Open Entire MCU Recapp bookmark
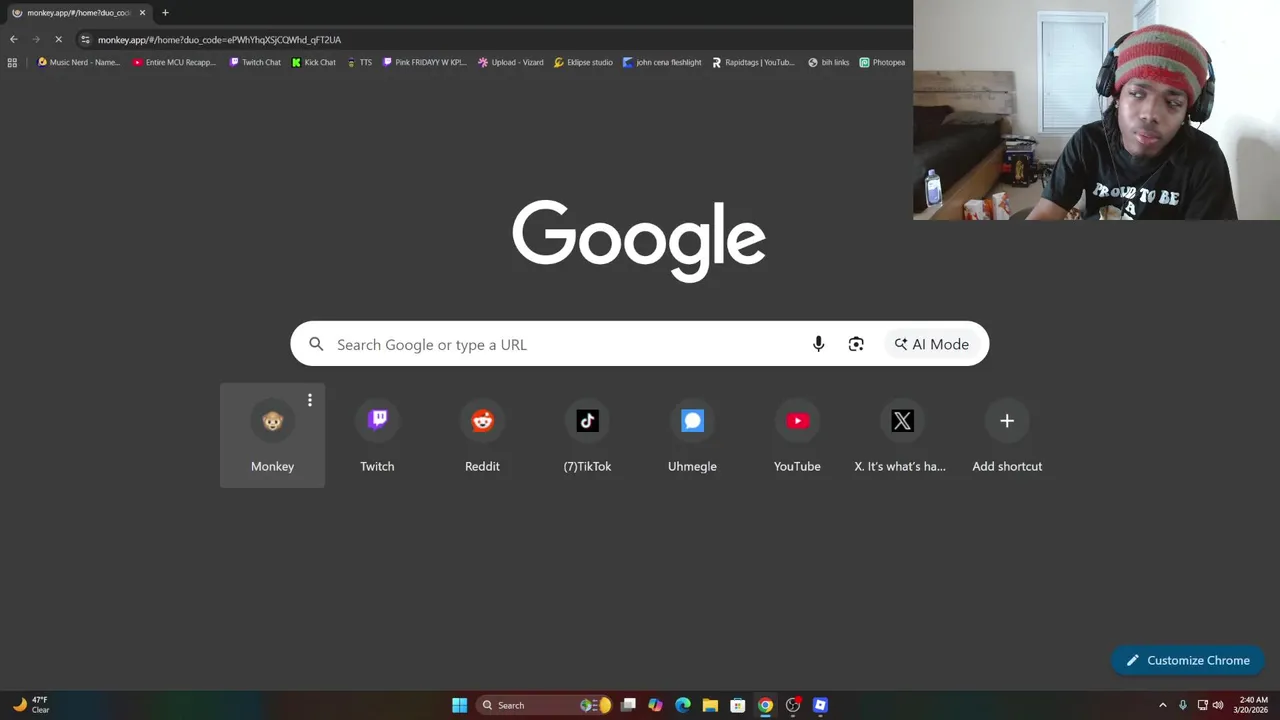Image resolution: width=1280 pixels, height=720 pixels. coord(174,62)
